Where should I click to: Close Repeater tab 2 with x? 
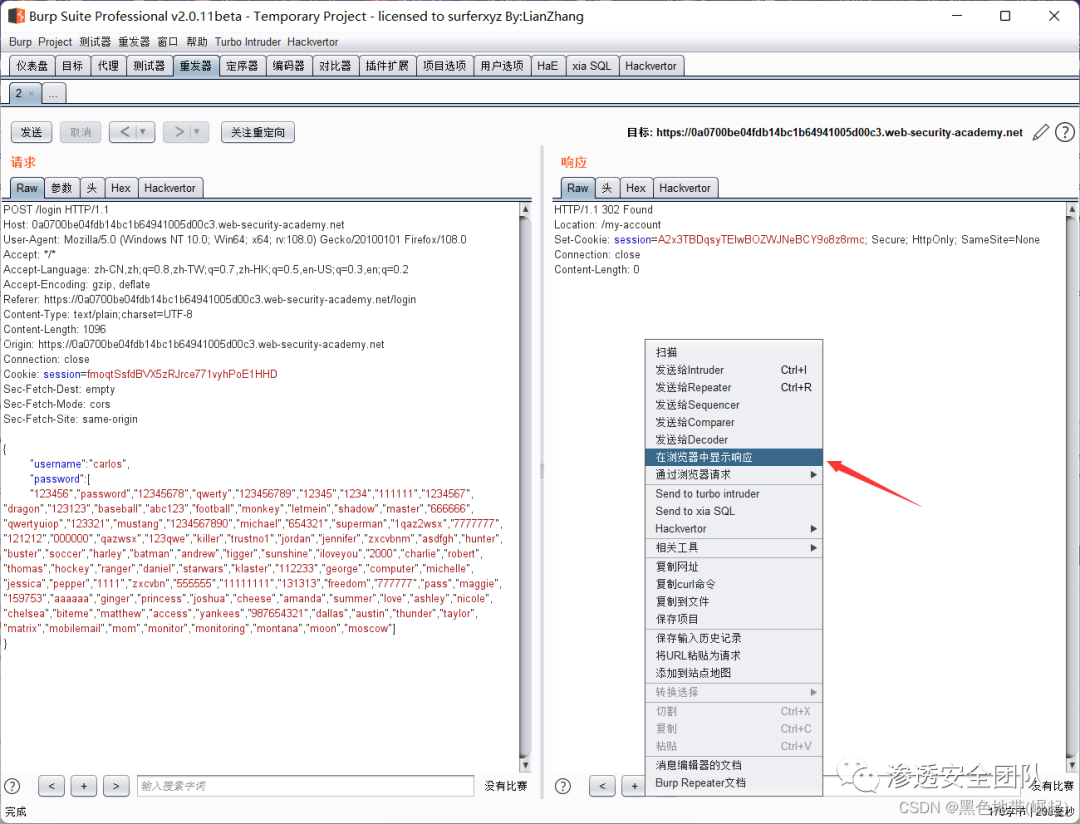[x=31, y=94]
